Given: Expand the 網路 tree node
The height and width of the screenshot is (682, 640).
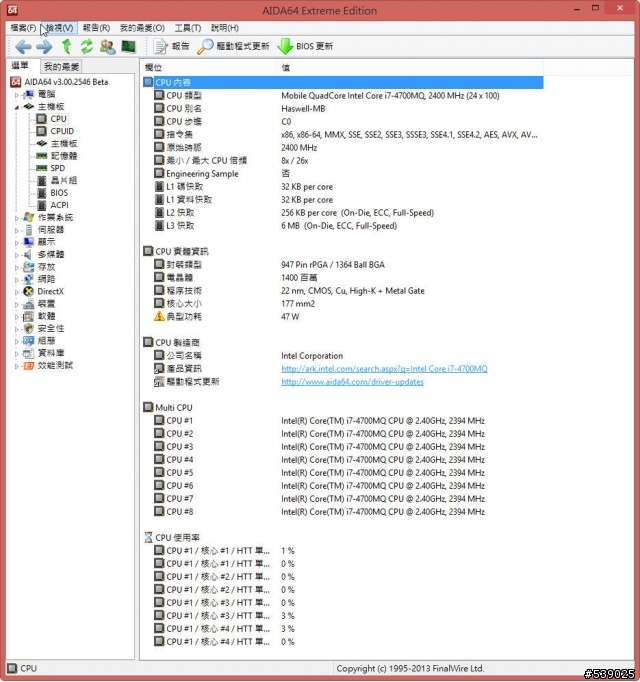Looking at the screenshot, I should tap(17, 280).
